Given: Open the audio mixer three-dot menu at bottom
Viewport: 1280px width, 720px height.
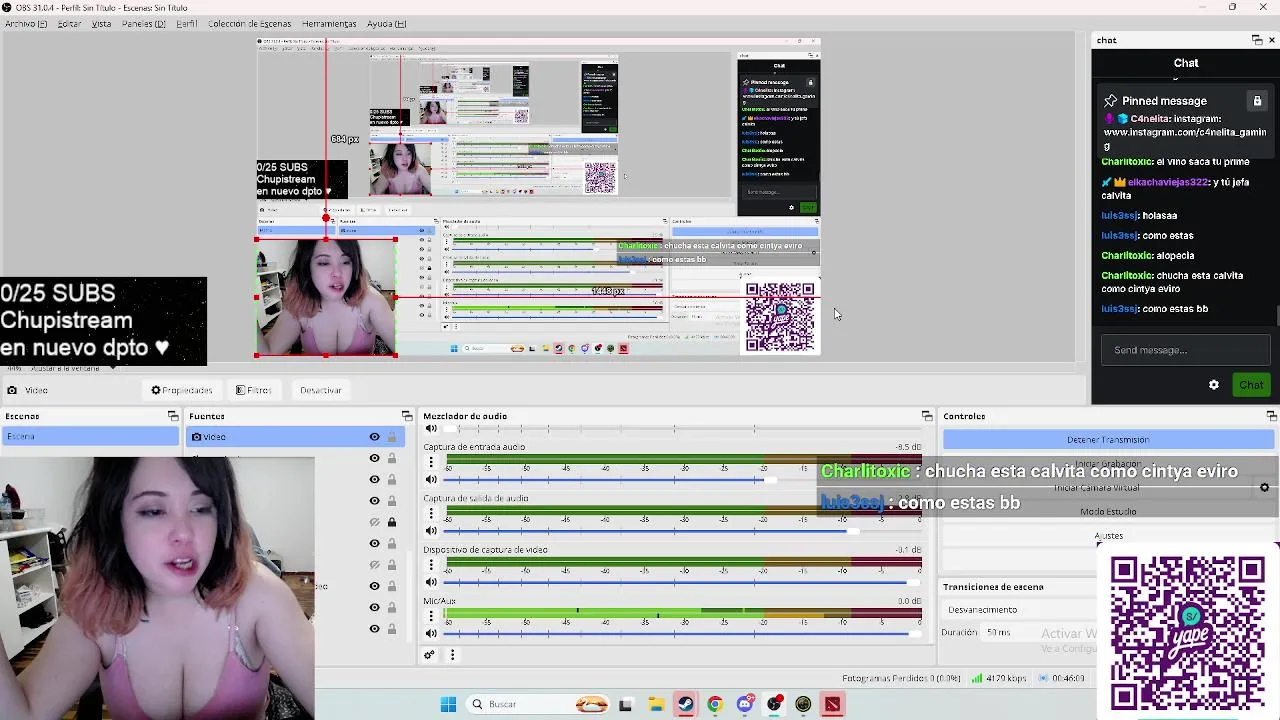Looking at the screenshot, I should tap(452, 655).
